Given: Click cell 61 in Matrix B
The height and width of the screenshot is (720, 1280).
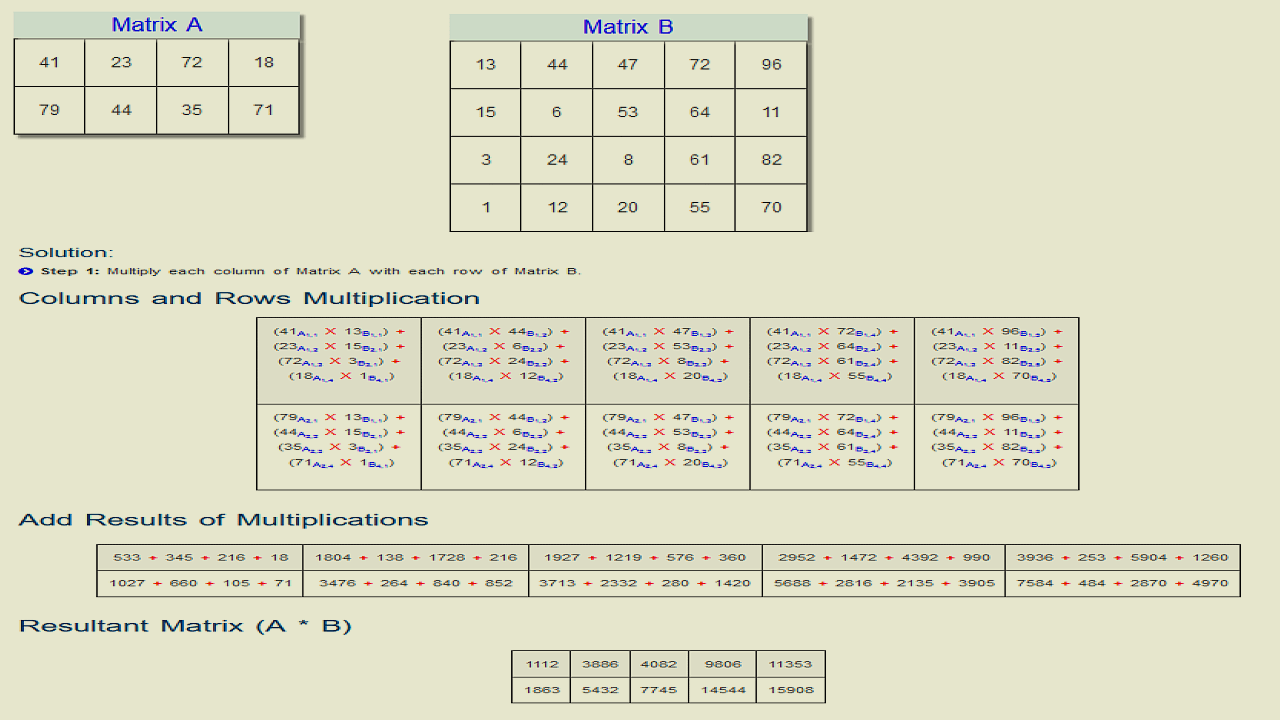Looking at the screenshot, I should (x=700, y=160).
